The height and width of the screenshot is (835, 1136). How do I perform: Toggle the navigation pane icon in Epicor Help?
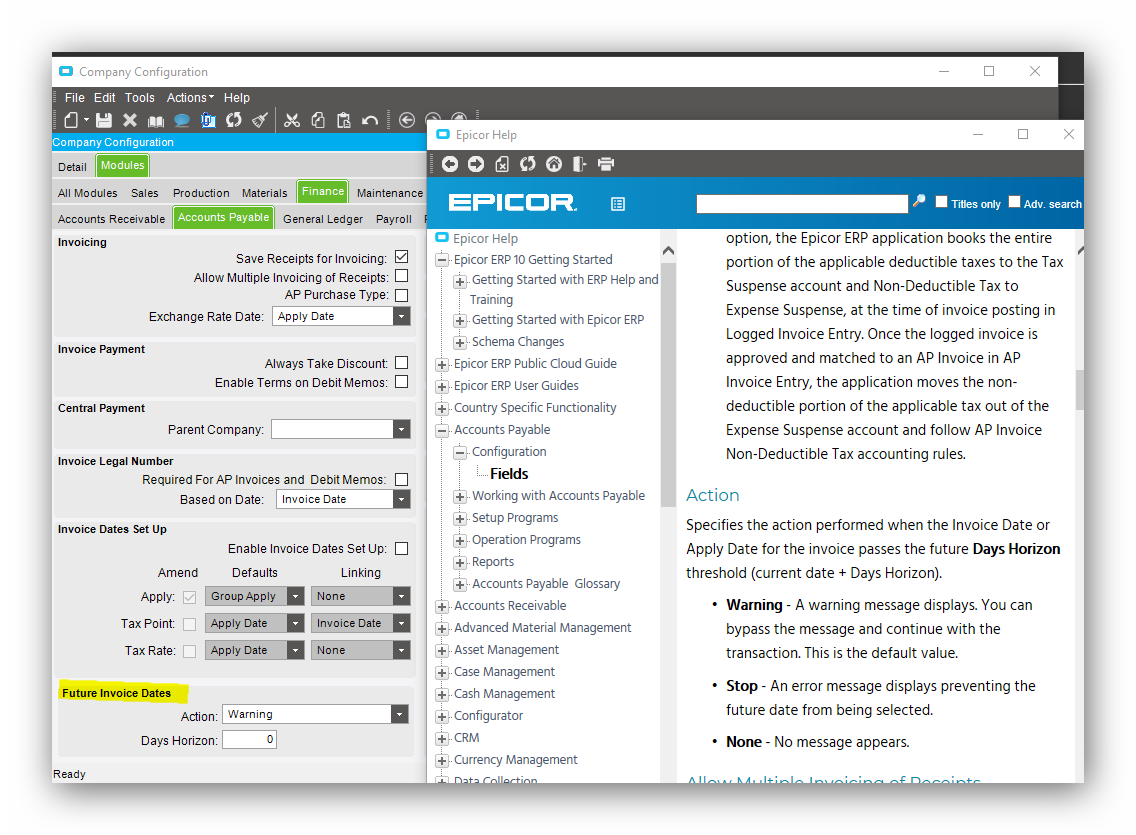(580, 164)
